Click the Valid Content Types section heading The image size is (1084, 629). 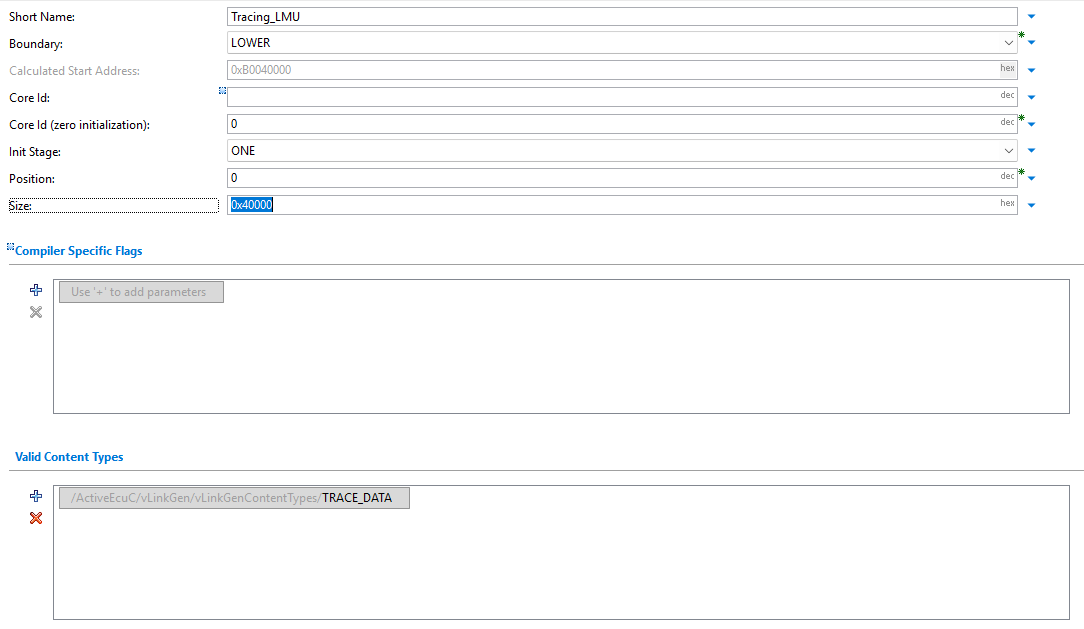[69, 457]
